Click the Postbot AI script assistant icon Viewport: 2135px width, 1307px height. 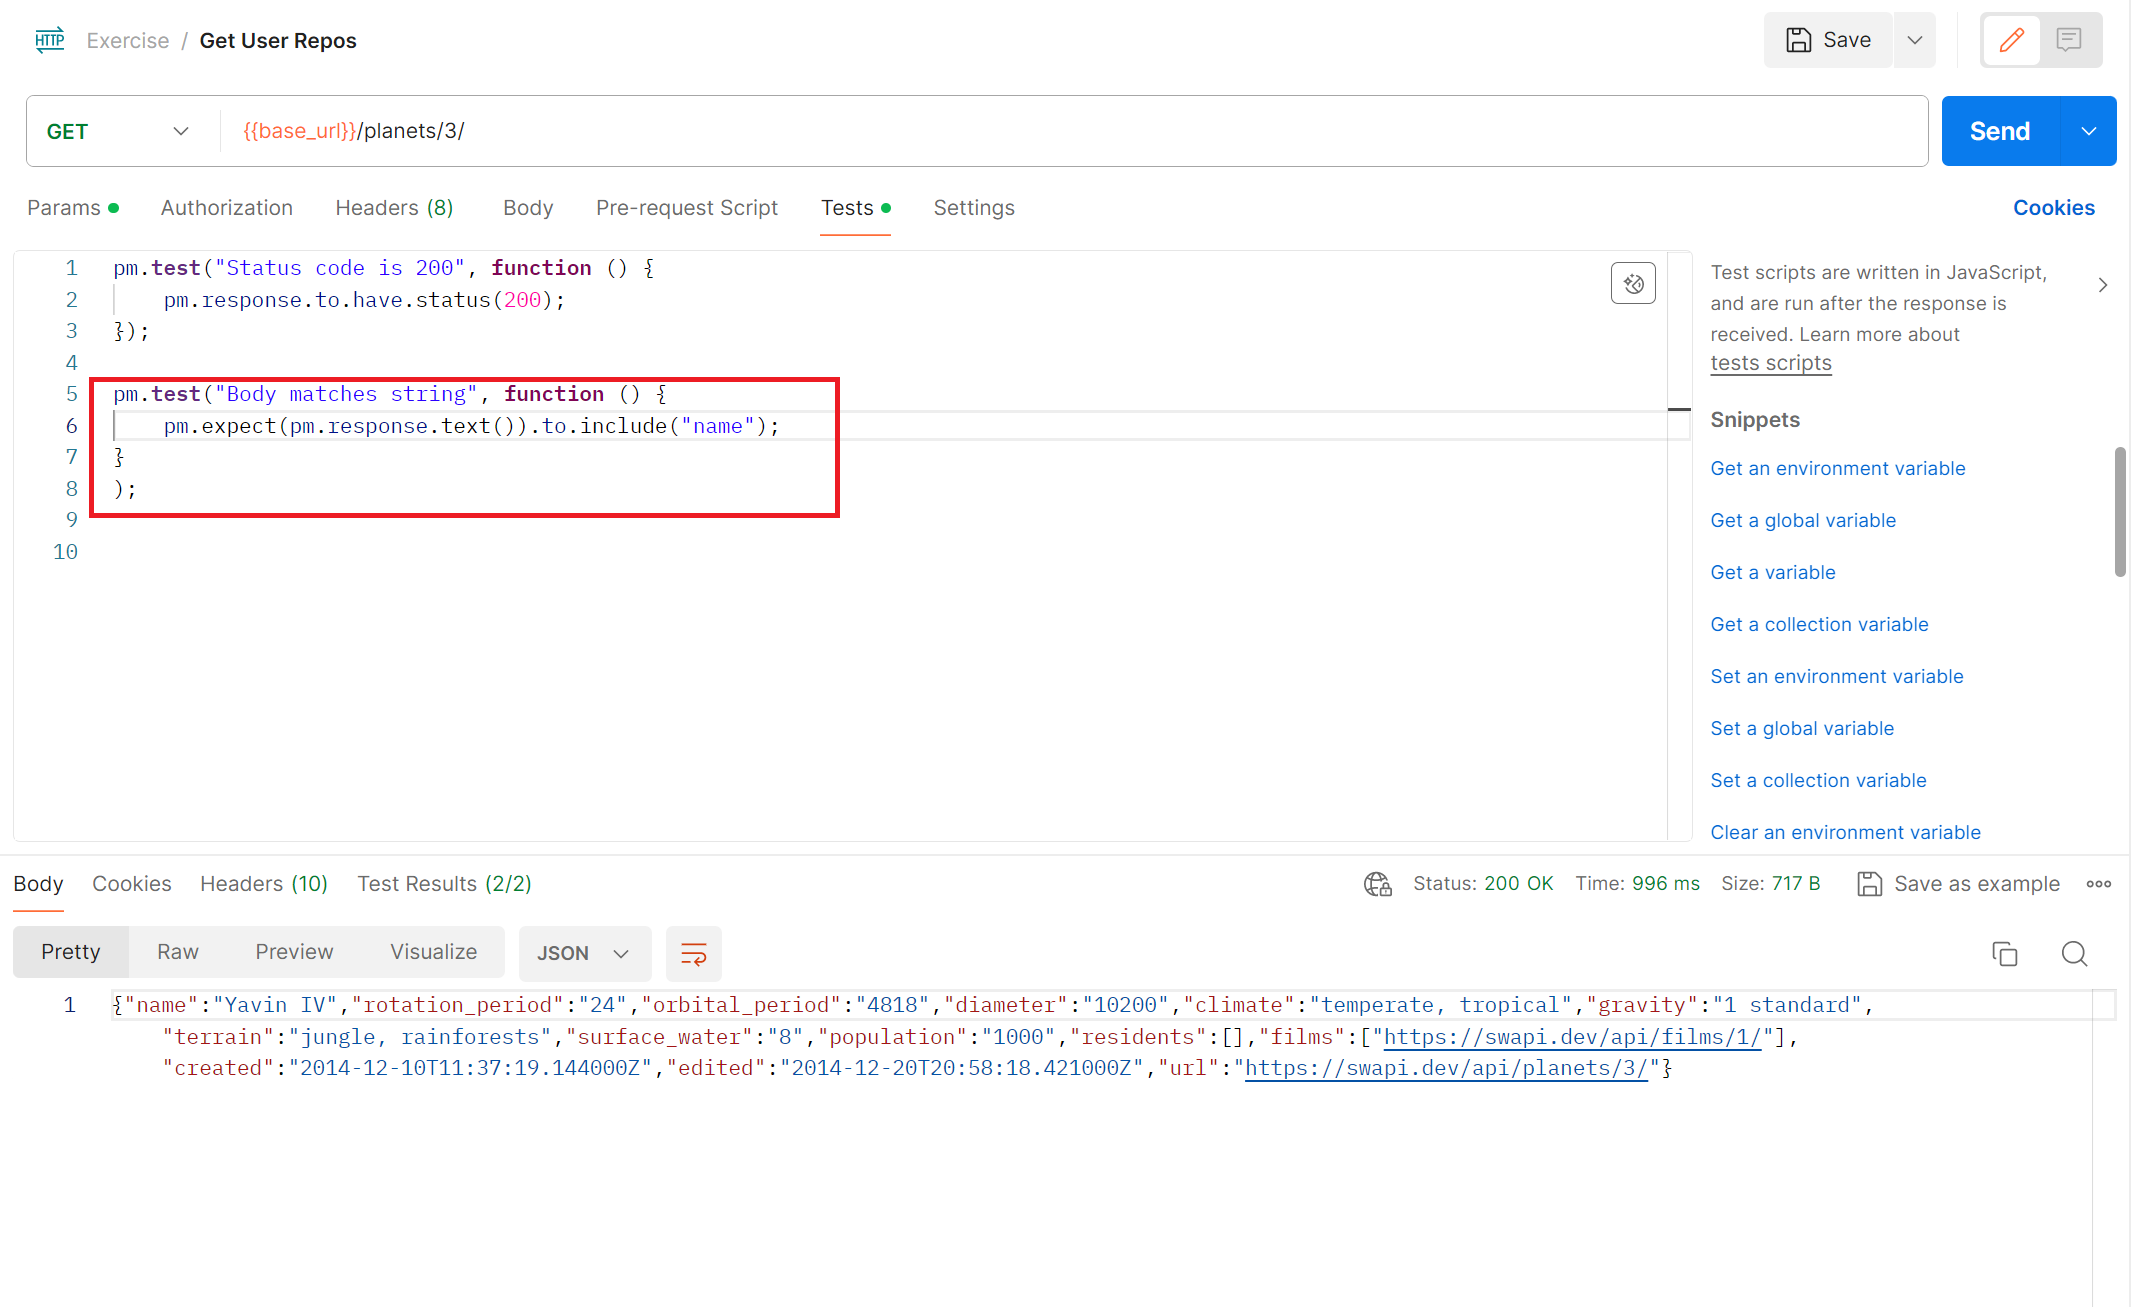(x=1633, y=283)
